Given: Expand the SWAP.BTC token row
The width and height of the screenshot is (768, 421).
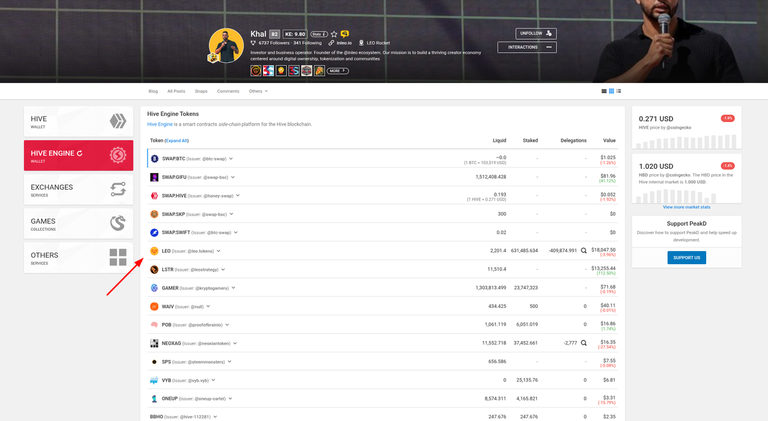Looking at the screenshot, I should tap(231, 159).
